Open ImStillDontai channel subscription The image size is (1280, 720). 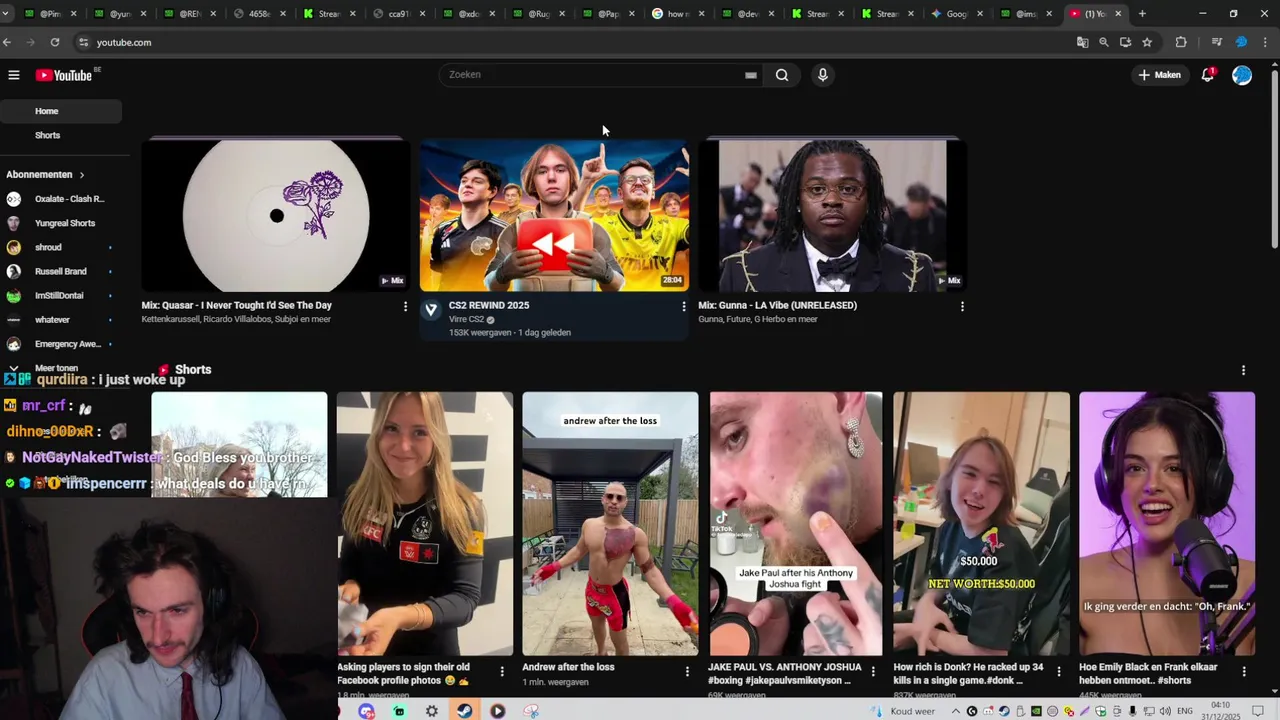pos(61,296)
